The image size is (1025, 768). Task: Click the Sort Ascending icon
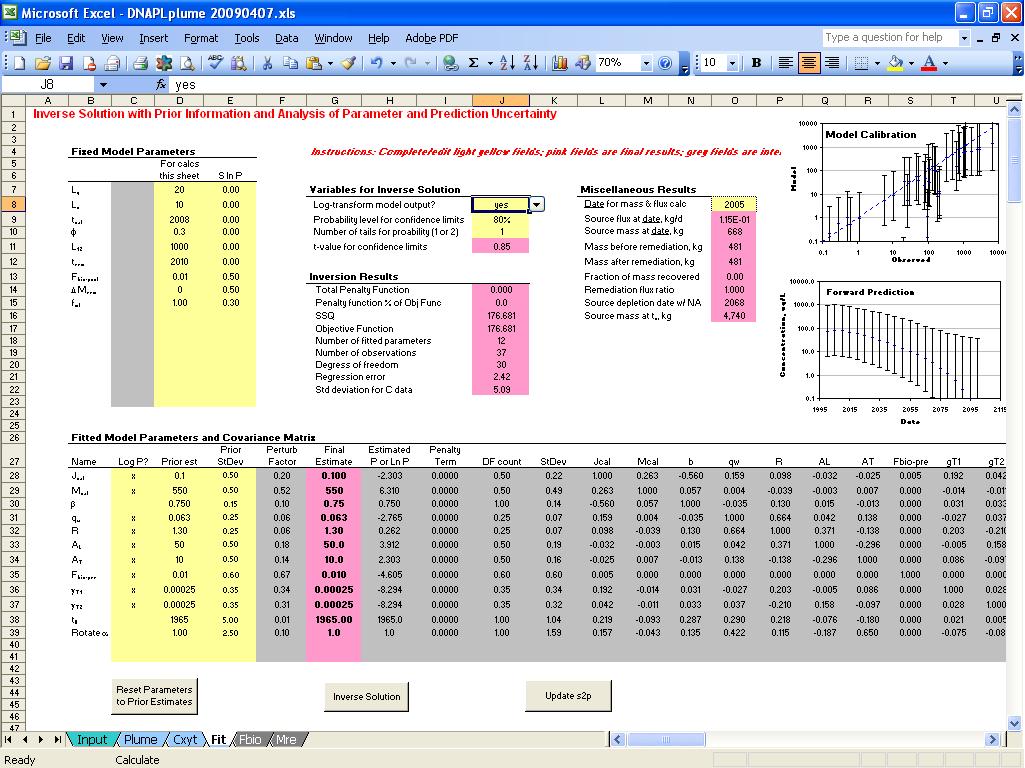(x=507, y=63)
